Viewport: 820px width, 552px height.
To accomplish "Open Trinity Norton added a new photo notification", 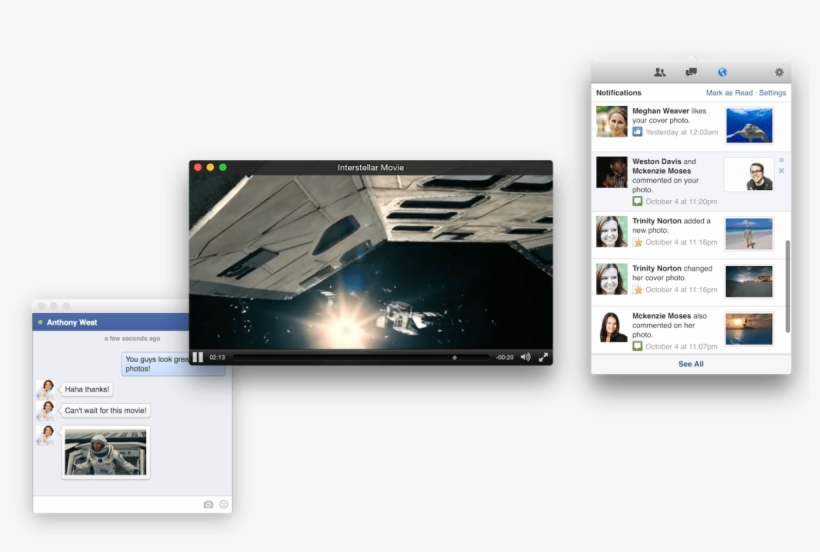I will coord(691,235).
